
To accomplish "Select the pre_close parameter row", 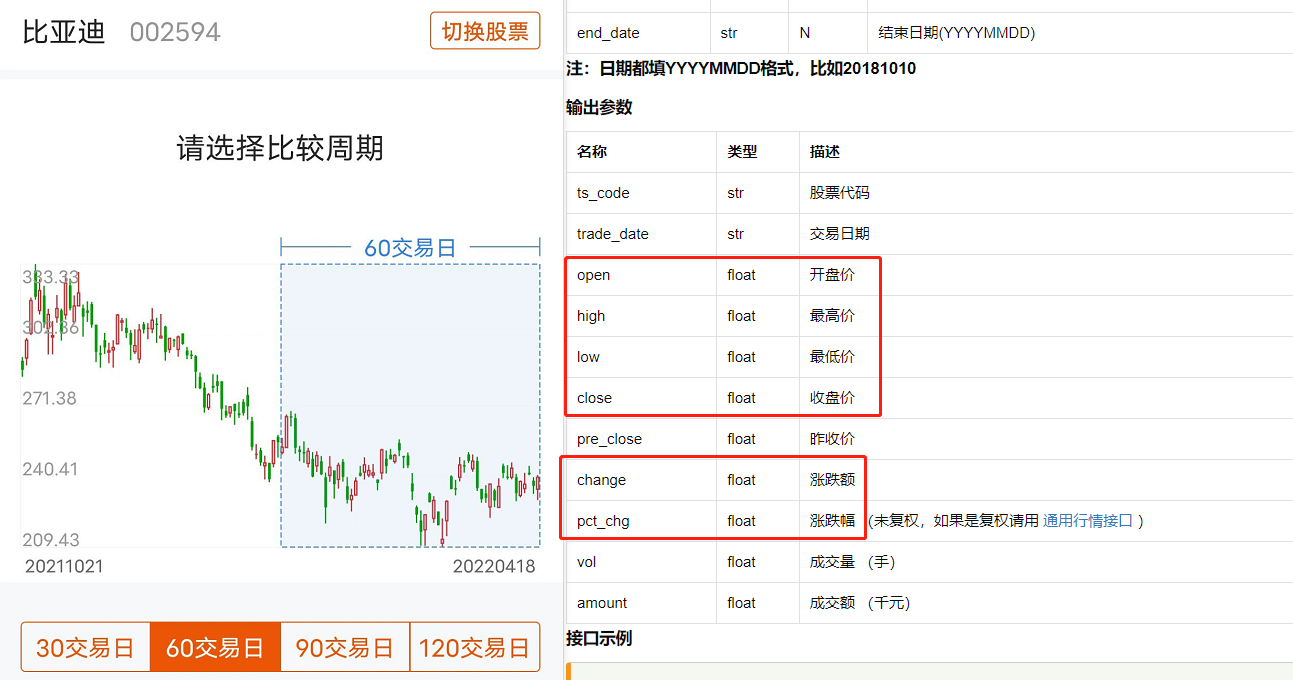I will click(640, 438).
